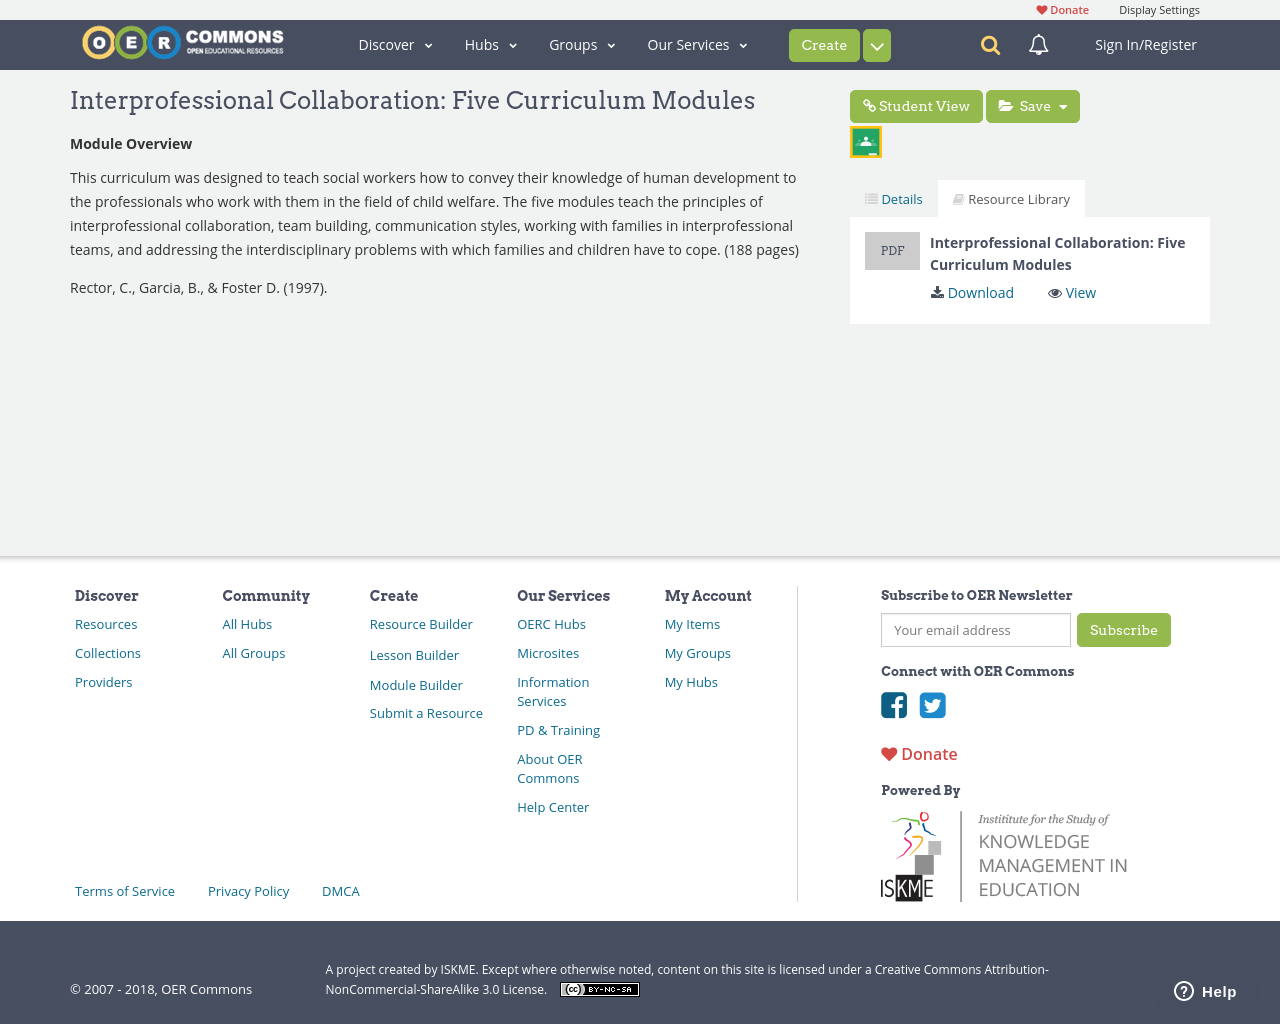Image resolution: width=1280 pixels, height=1024 pixels.
Task: Share to Google Classroom icon
Action: point(865,140)
